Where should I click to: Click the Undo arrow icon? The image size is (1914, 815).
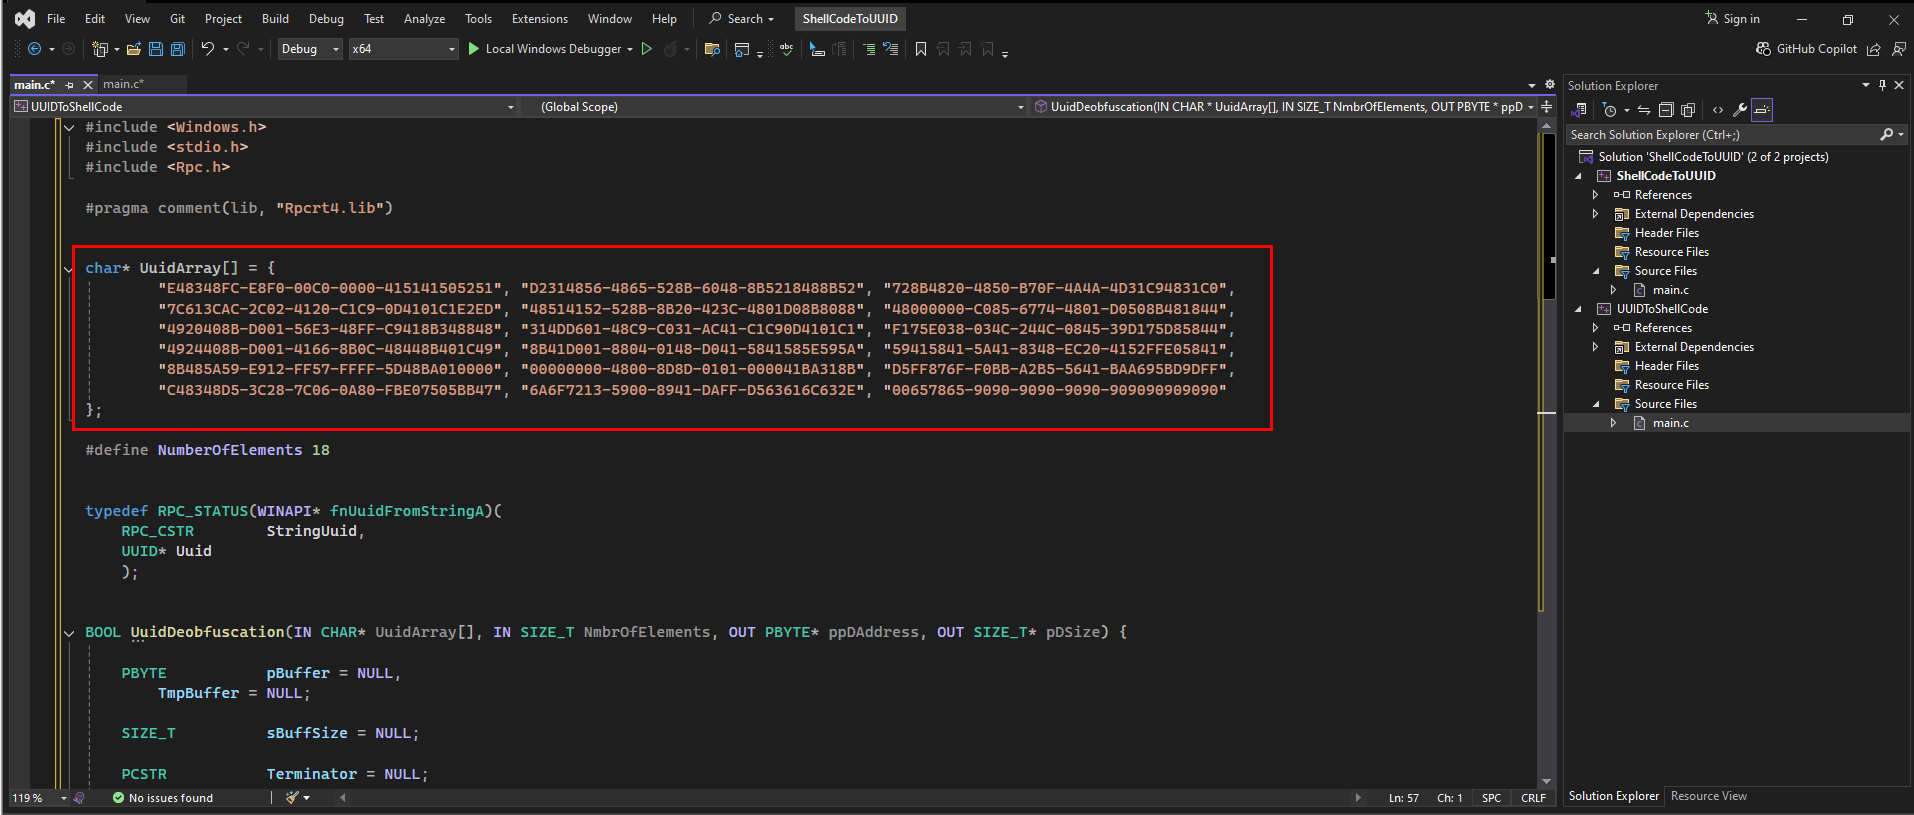207,49
